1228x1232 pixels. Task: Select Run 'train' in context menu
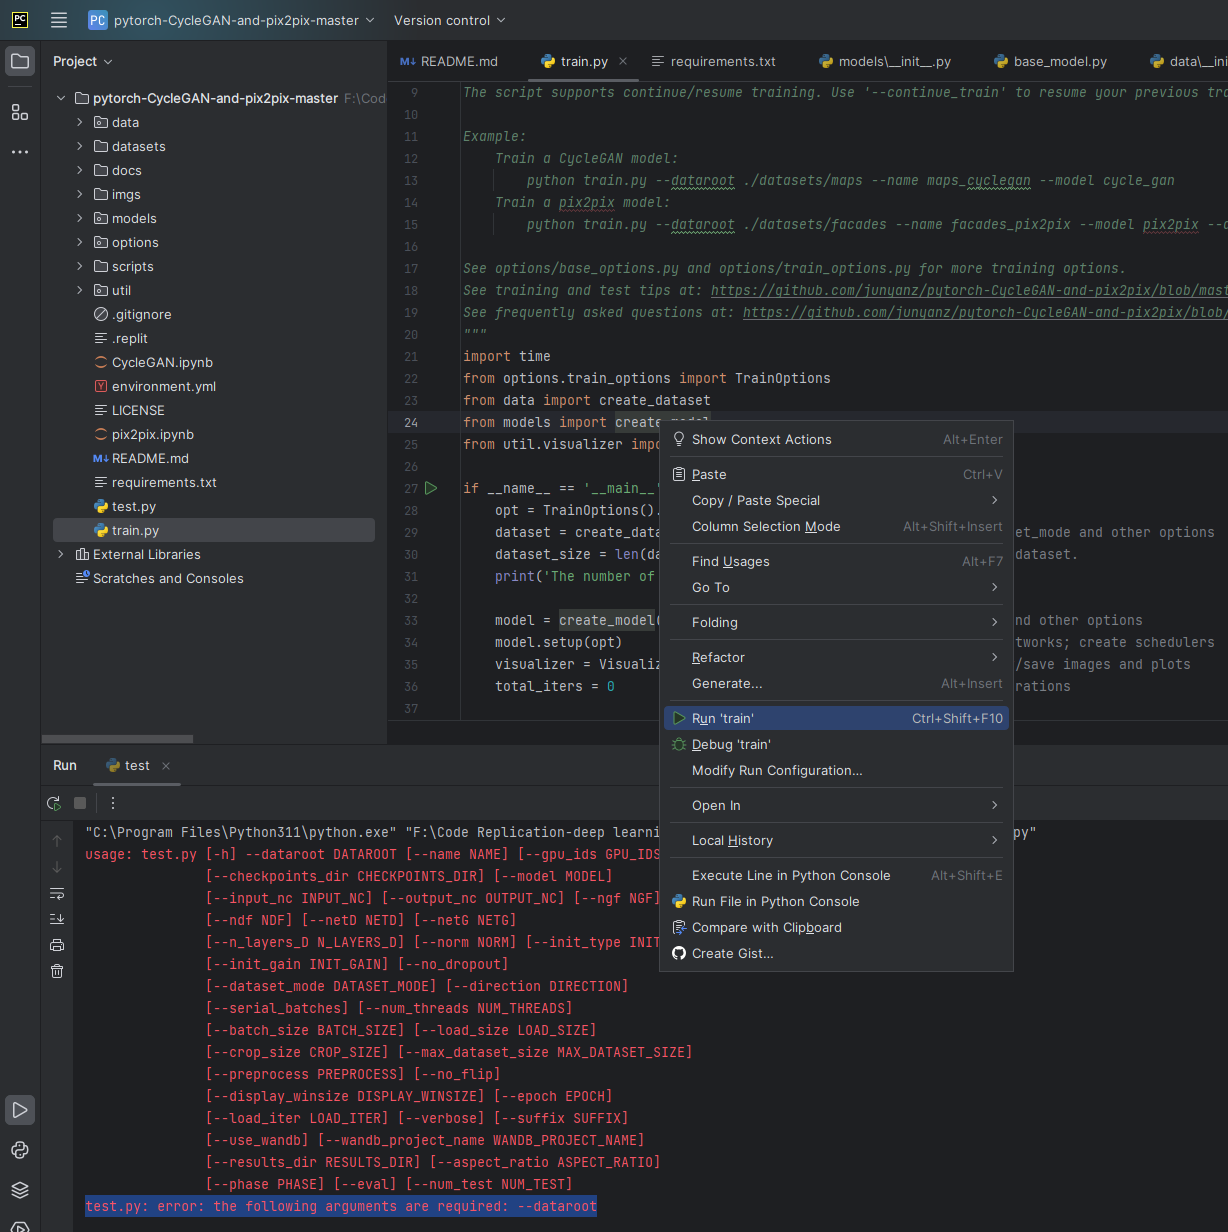pos(836,718)
